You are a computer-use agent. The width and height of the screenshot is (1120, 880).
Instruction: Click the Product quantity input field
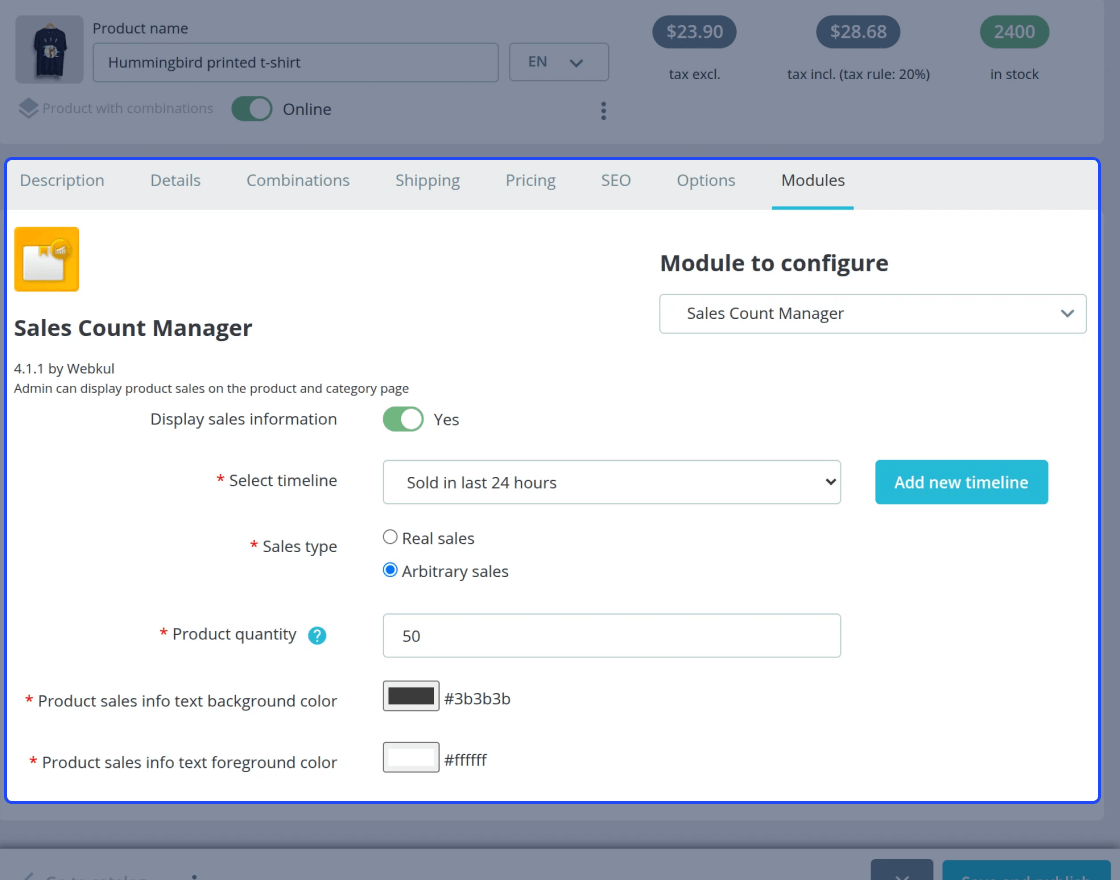click(x=612, y=636)
